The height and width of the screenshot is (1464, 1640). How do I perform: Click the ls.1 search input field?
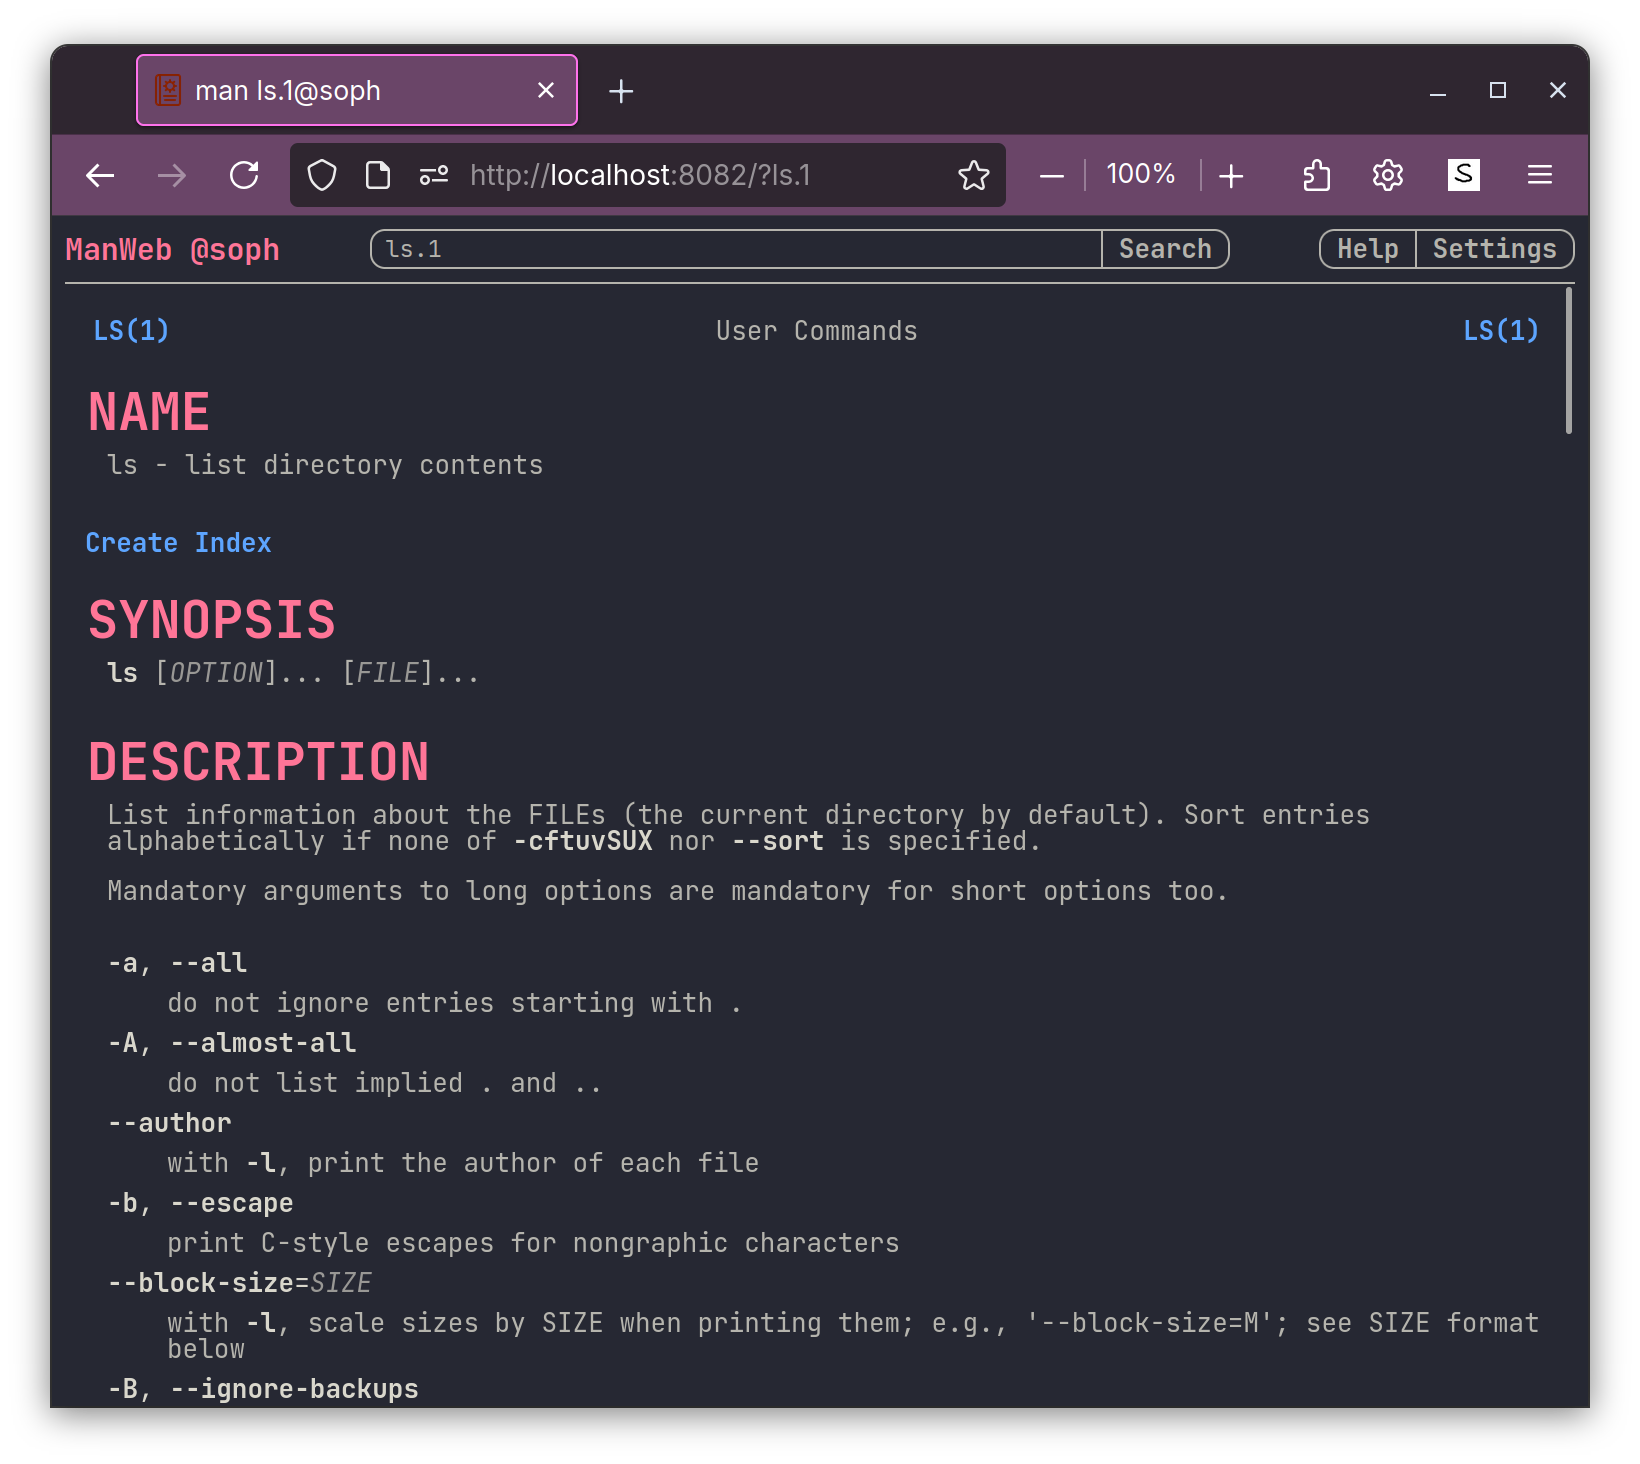[x=736, y=249]
